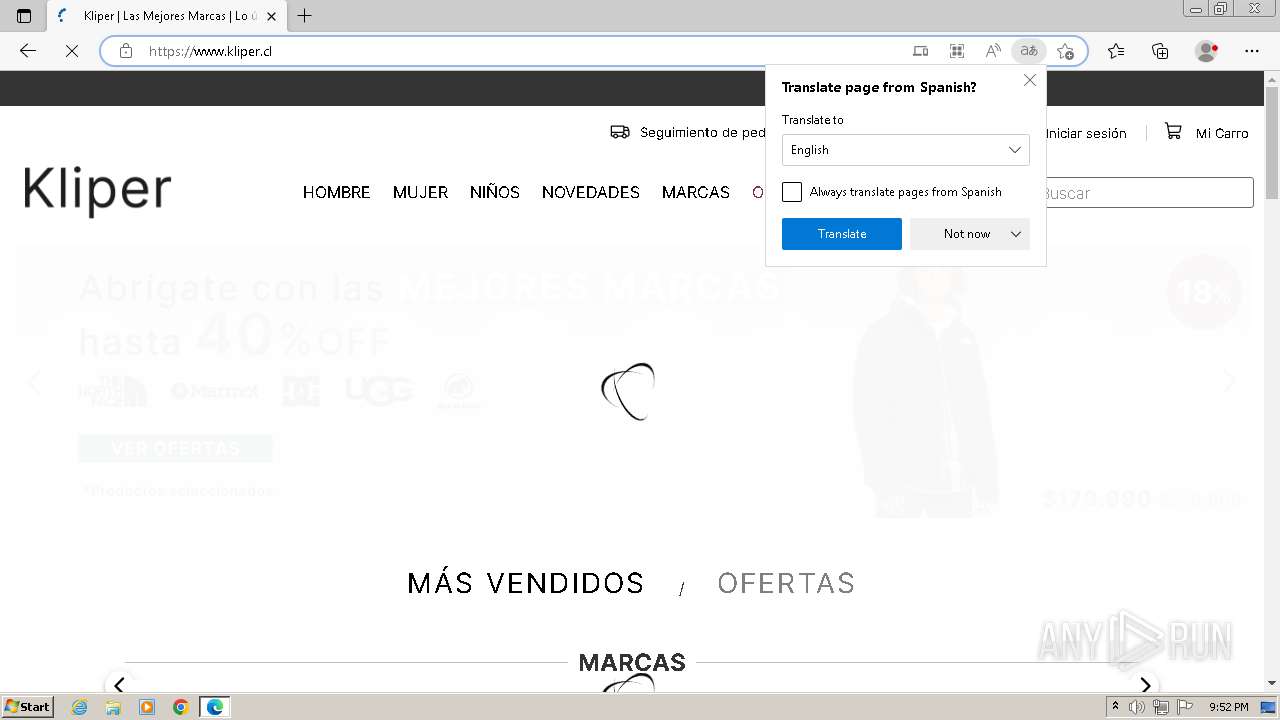Open Edge settings and more menu

(x=1252, y=51)
